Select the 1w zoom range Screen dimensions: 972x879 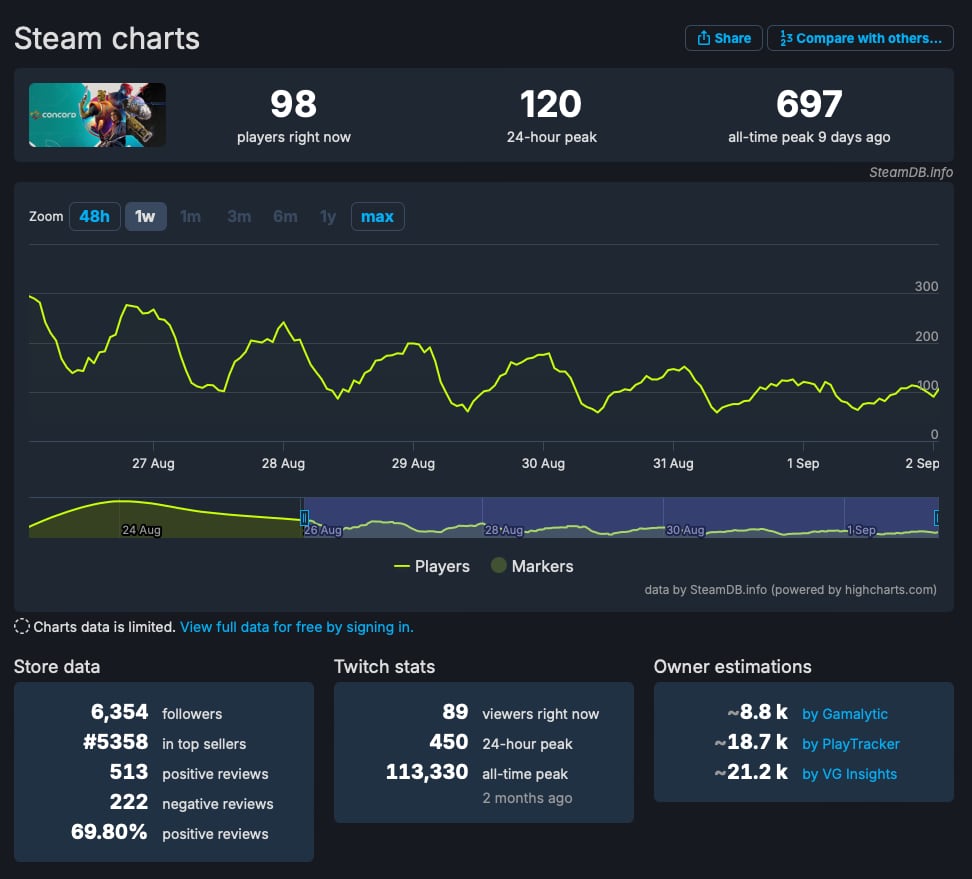pyautogui.click(x=145, y=216)
